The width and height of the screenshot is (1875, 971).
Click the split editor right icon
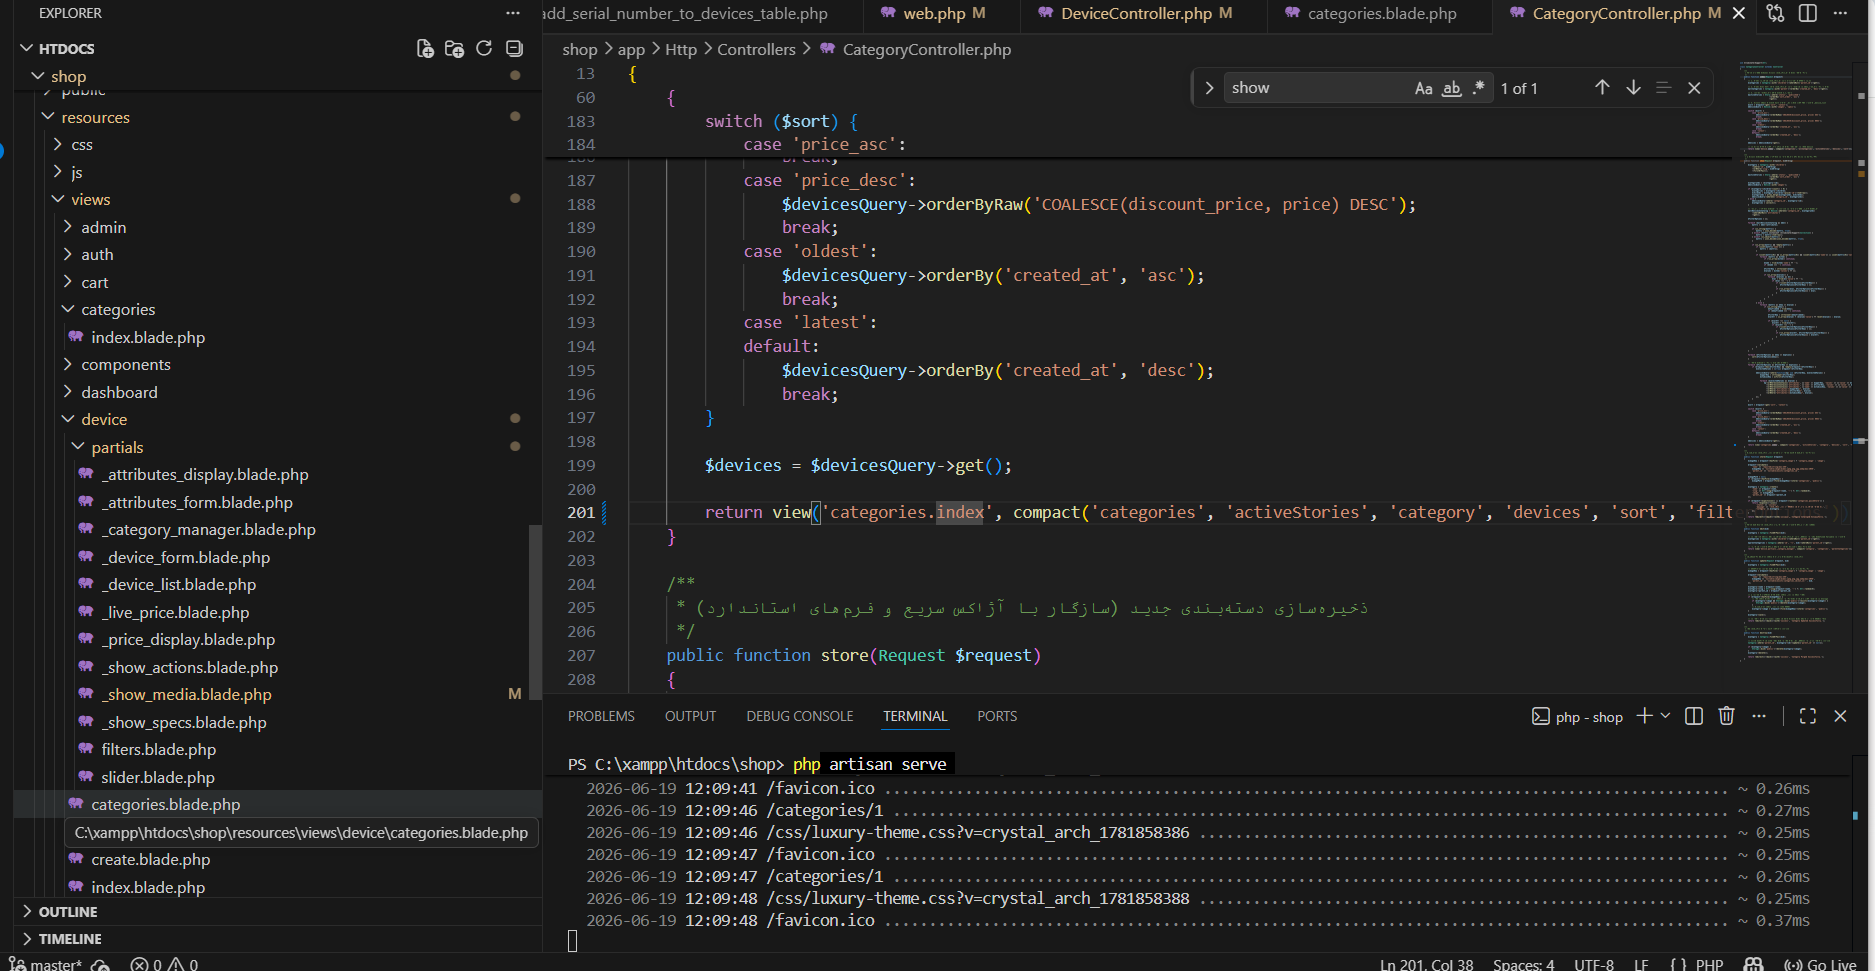[1808, 13]
